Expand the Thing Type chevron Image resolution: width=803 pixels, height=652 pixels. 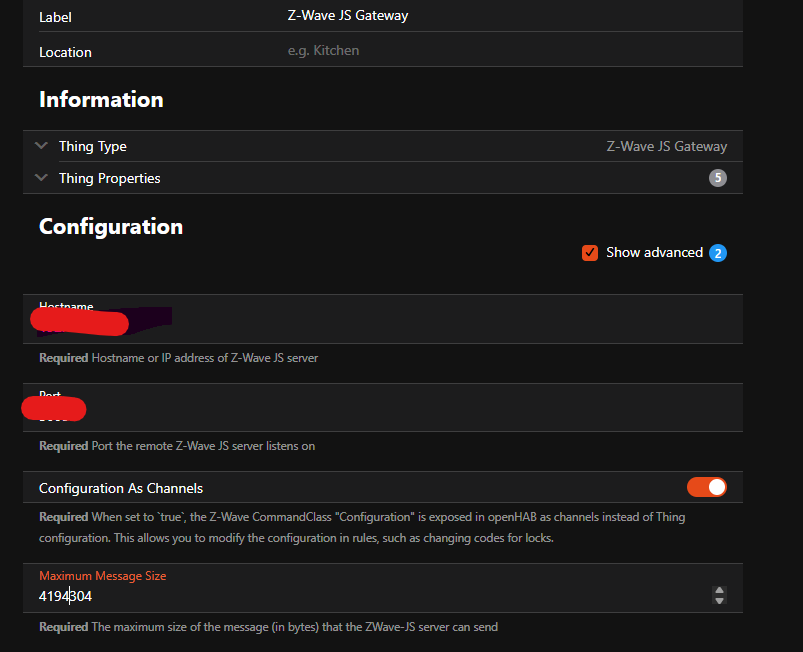[41, 146]
